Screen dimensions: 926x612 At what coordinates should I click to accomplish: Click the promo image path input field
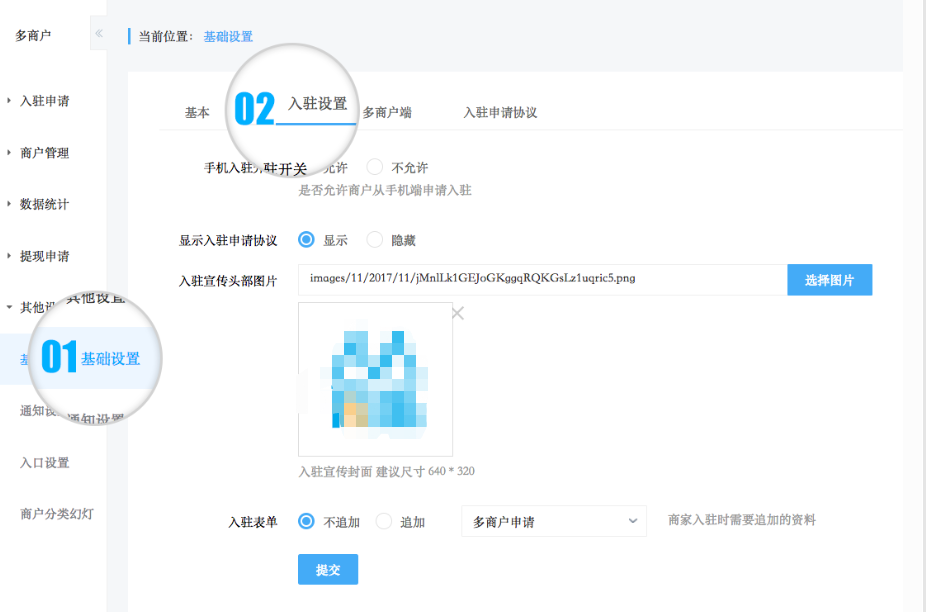click(543, 279)
